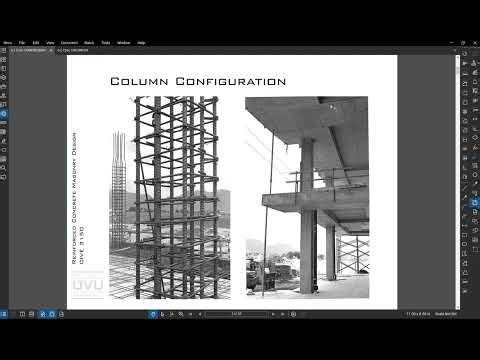The height and width of the screenshot is (360, 480).
Task: Click the Previous View circular icon
Action: tap(293, 314)
